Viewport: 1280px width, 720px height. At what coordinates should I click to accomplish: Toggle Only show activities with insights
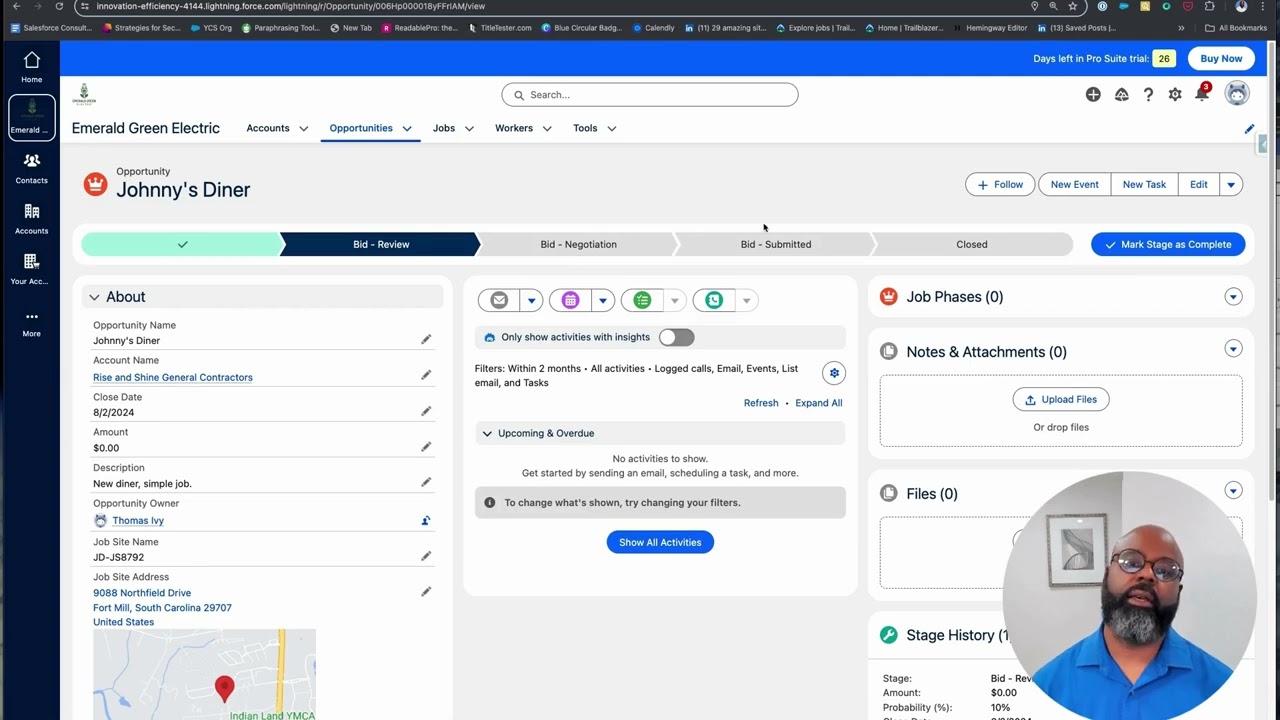tap(676, 337)
